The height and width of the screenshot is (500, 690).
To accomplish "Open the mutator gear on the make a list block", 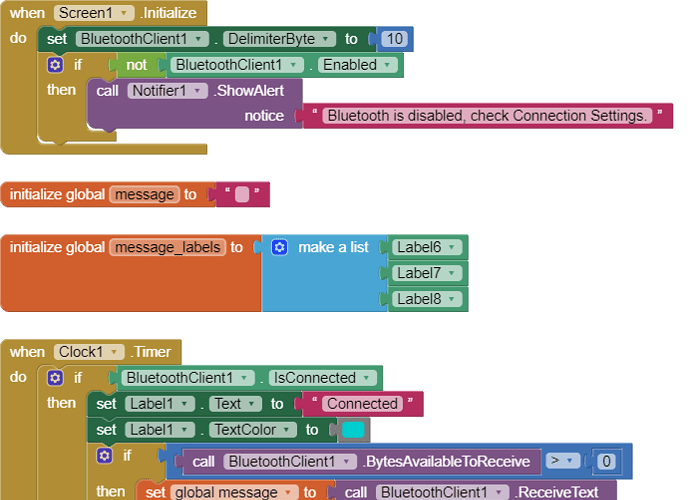I will pyautogui.click(x=280, y=247).
